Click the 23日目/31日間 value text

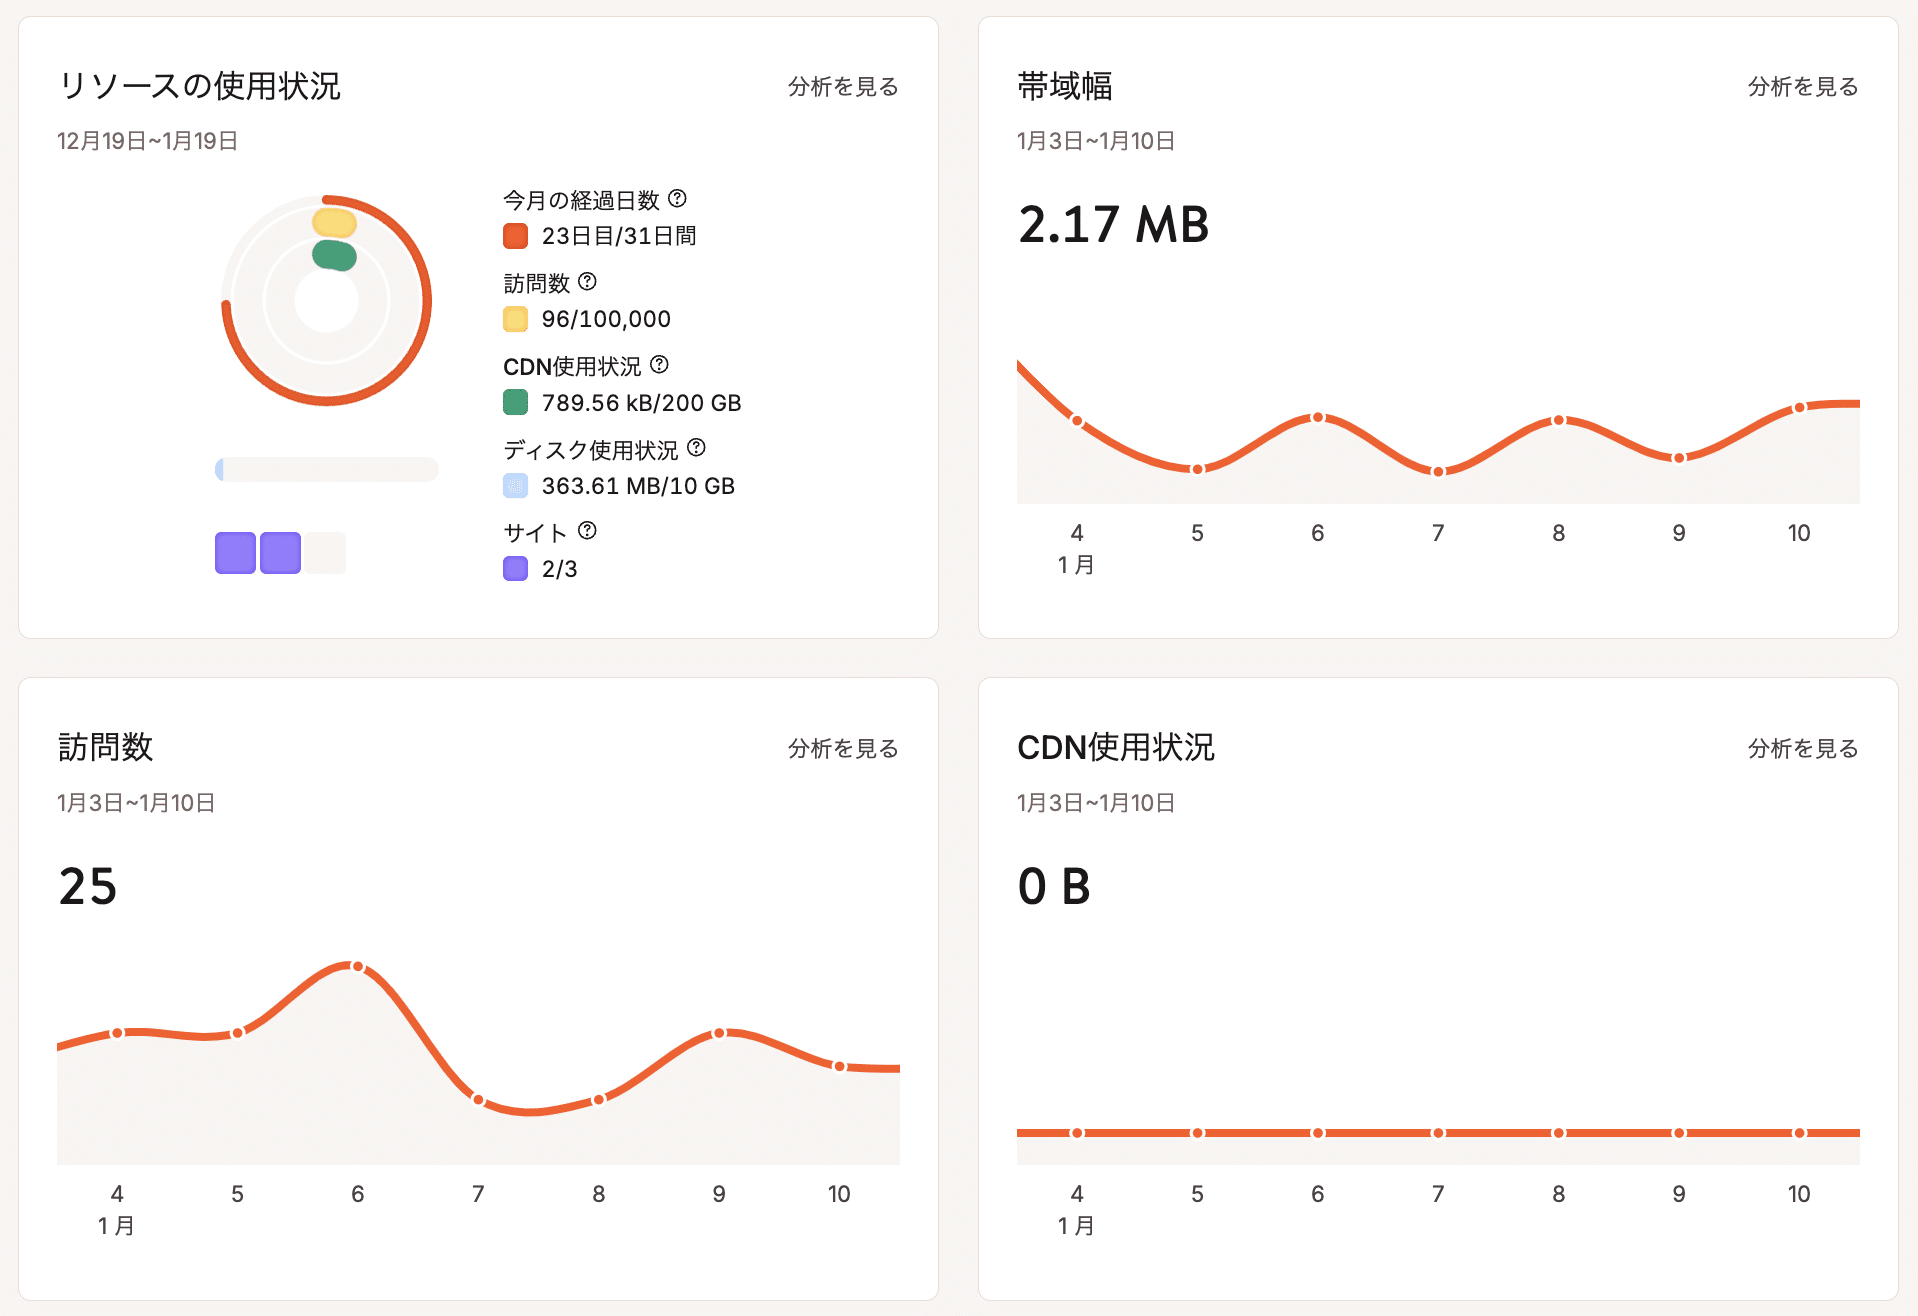click(x=619, y=236)
